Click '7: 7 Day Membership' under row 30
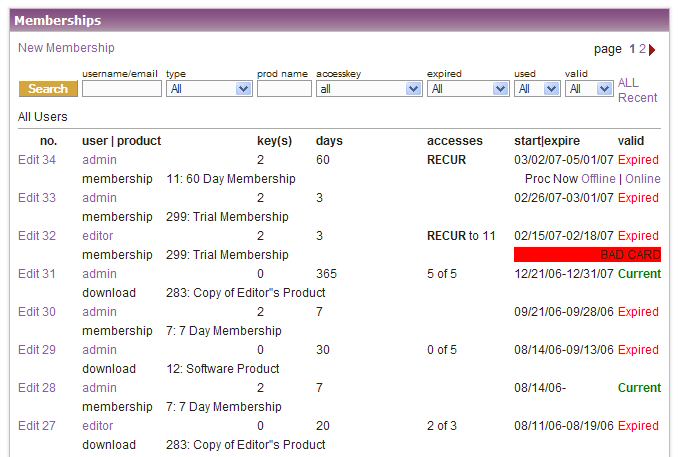The image size is (678, 457). click(x=224, y=331)
